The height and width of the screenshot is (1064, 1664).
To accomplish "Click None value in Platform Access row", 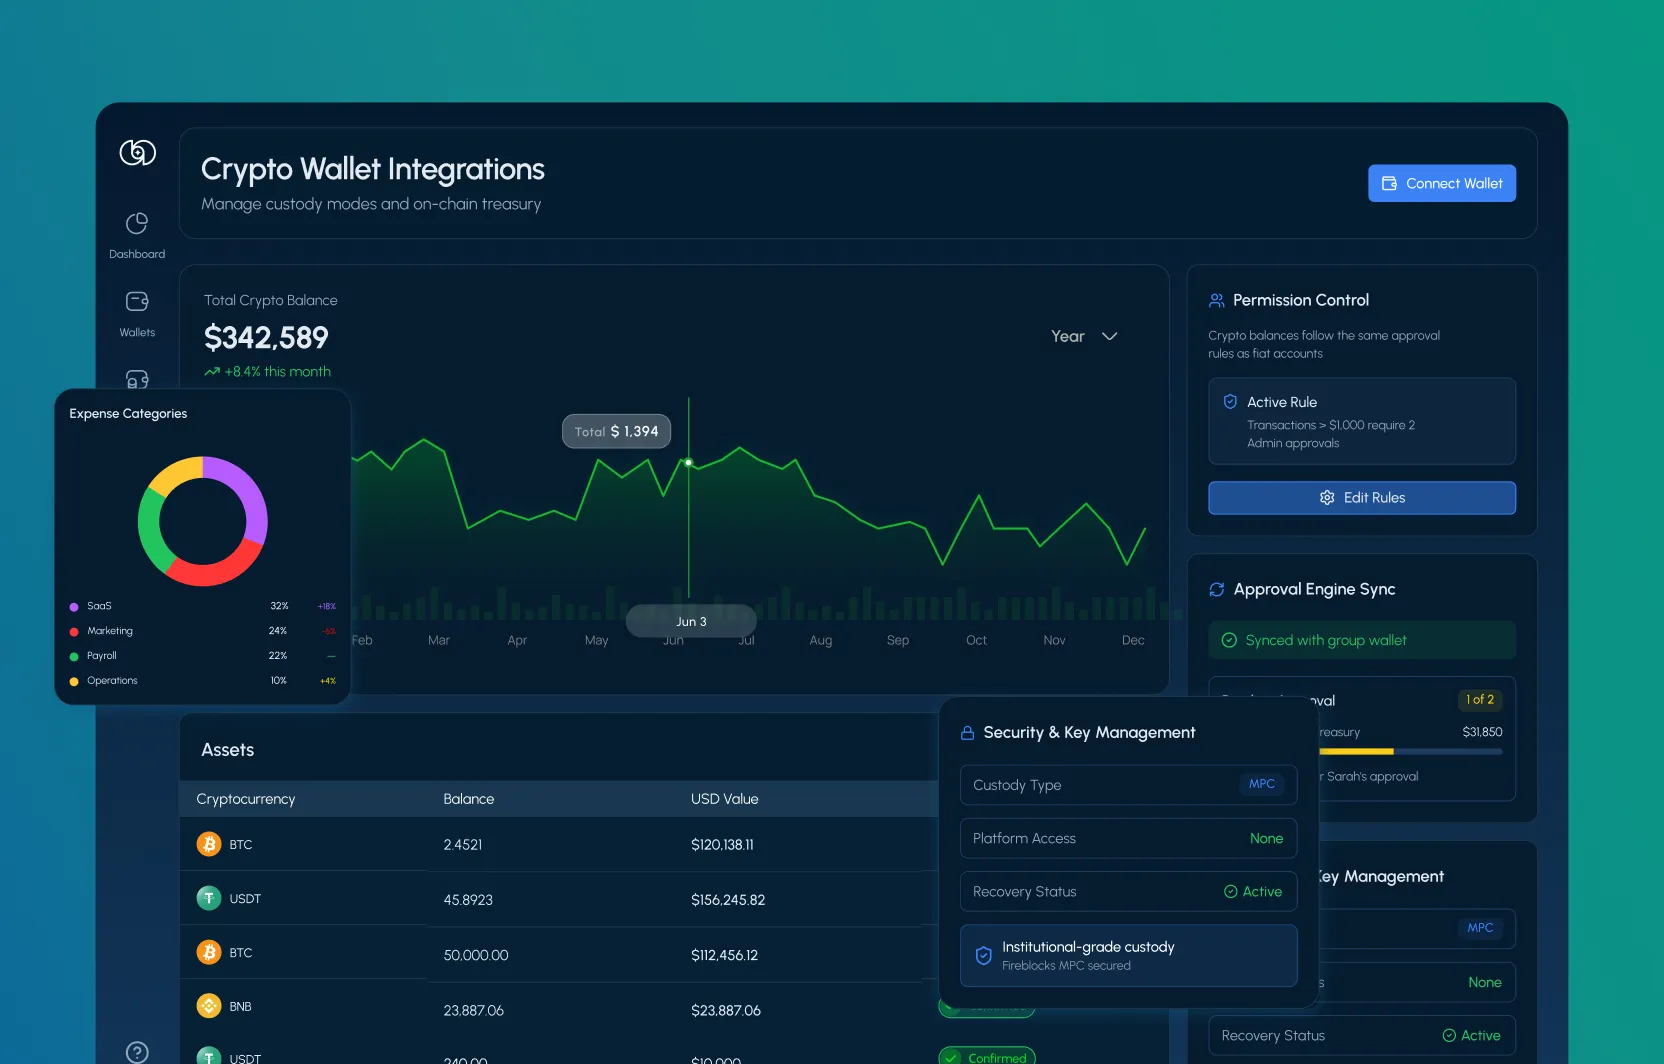I will 1266,839.
